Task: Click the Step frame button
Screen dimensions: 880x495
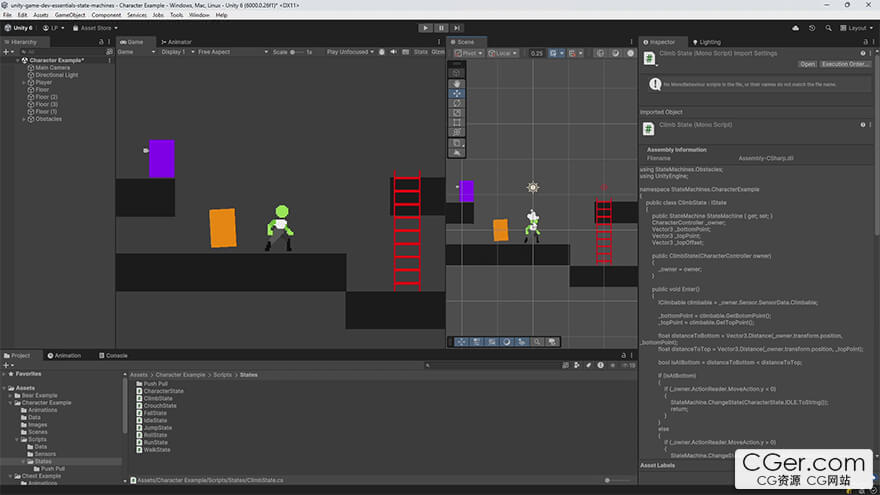Action: pyautogui.click(x=457, y=28)
